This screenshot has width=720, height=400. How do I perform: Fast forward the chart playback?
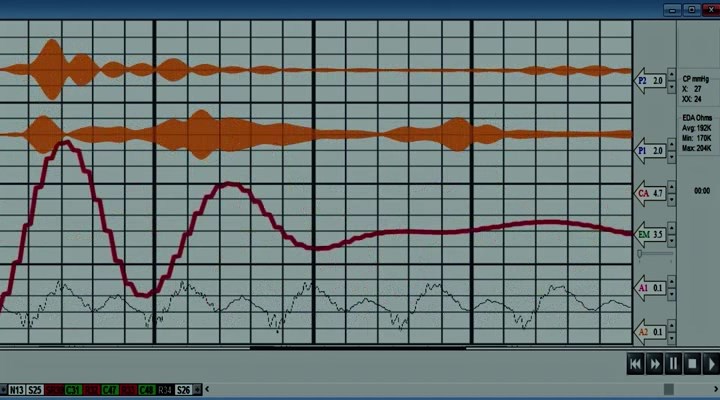[654, 364]
